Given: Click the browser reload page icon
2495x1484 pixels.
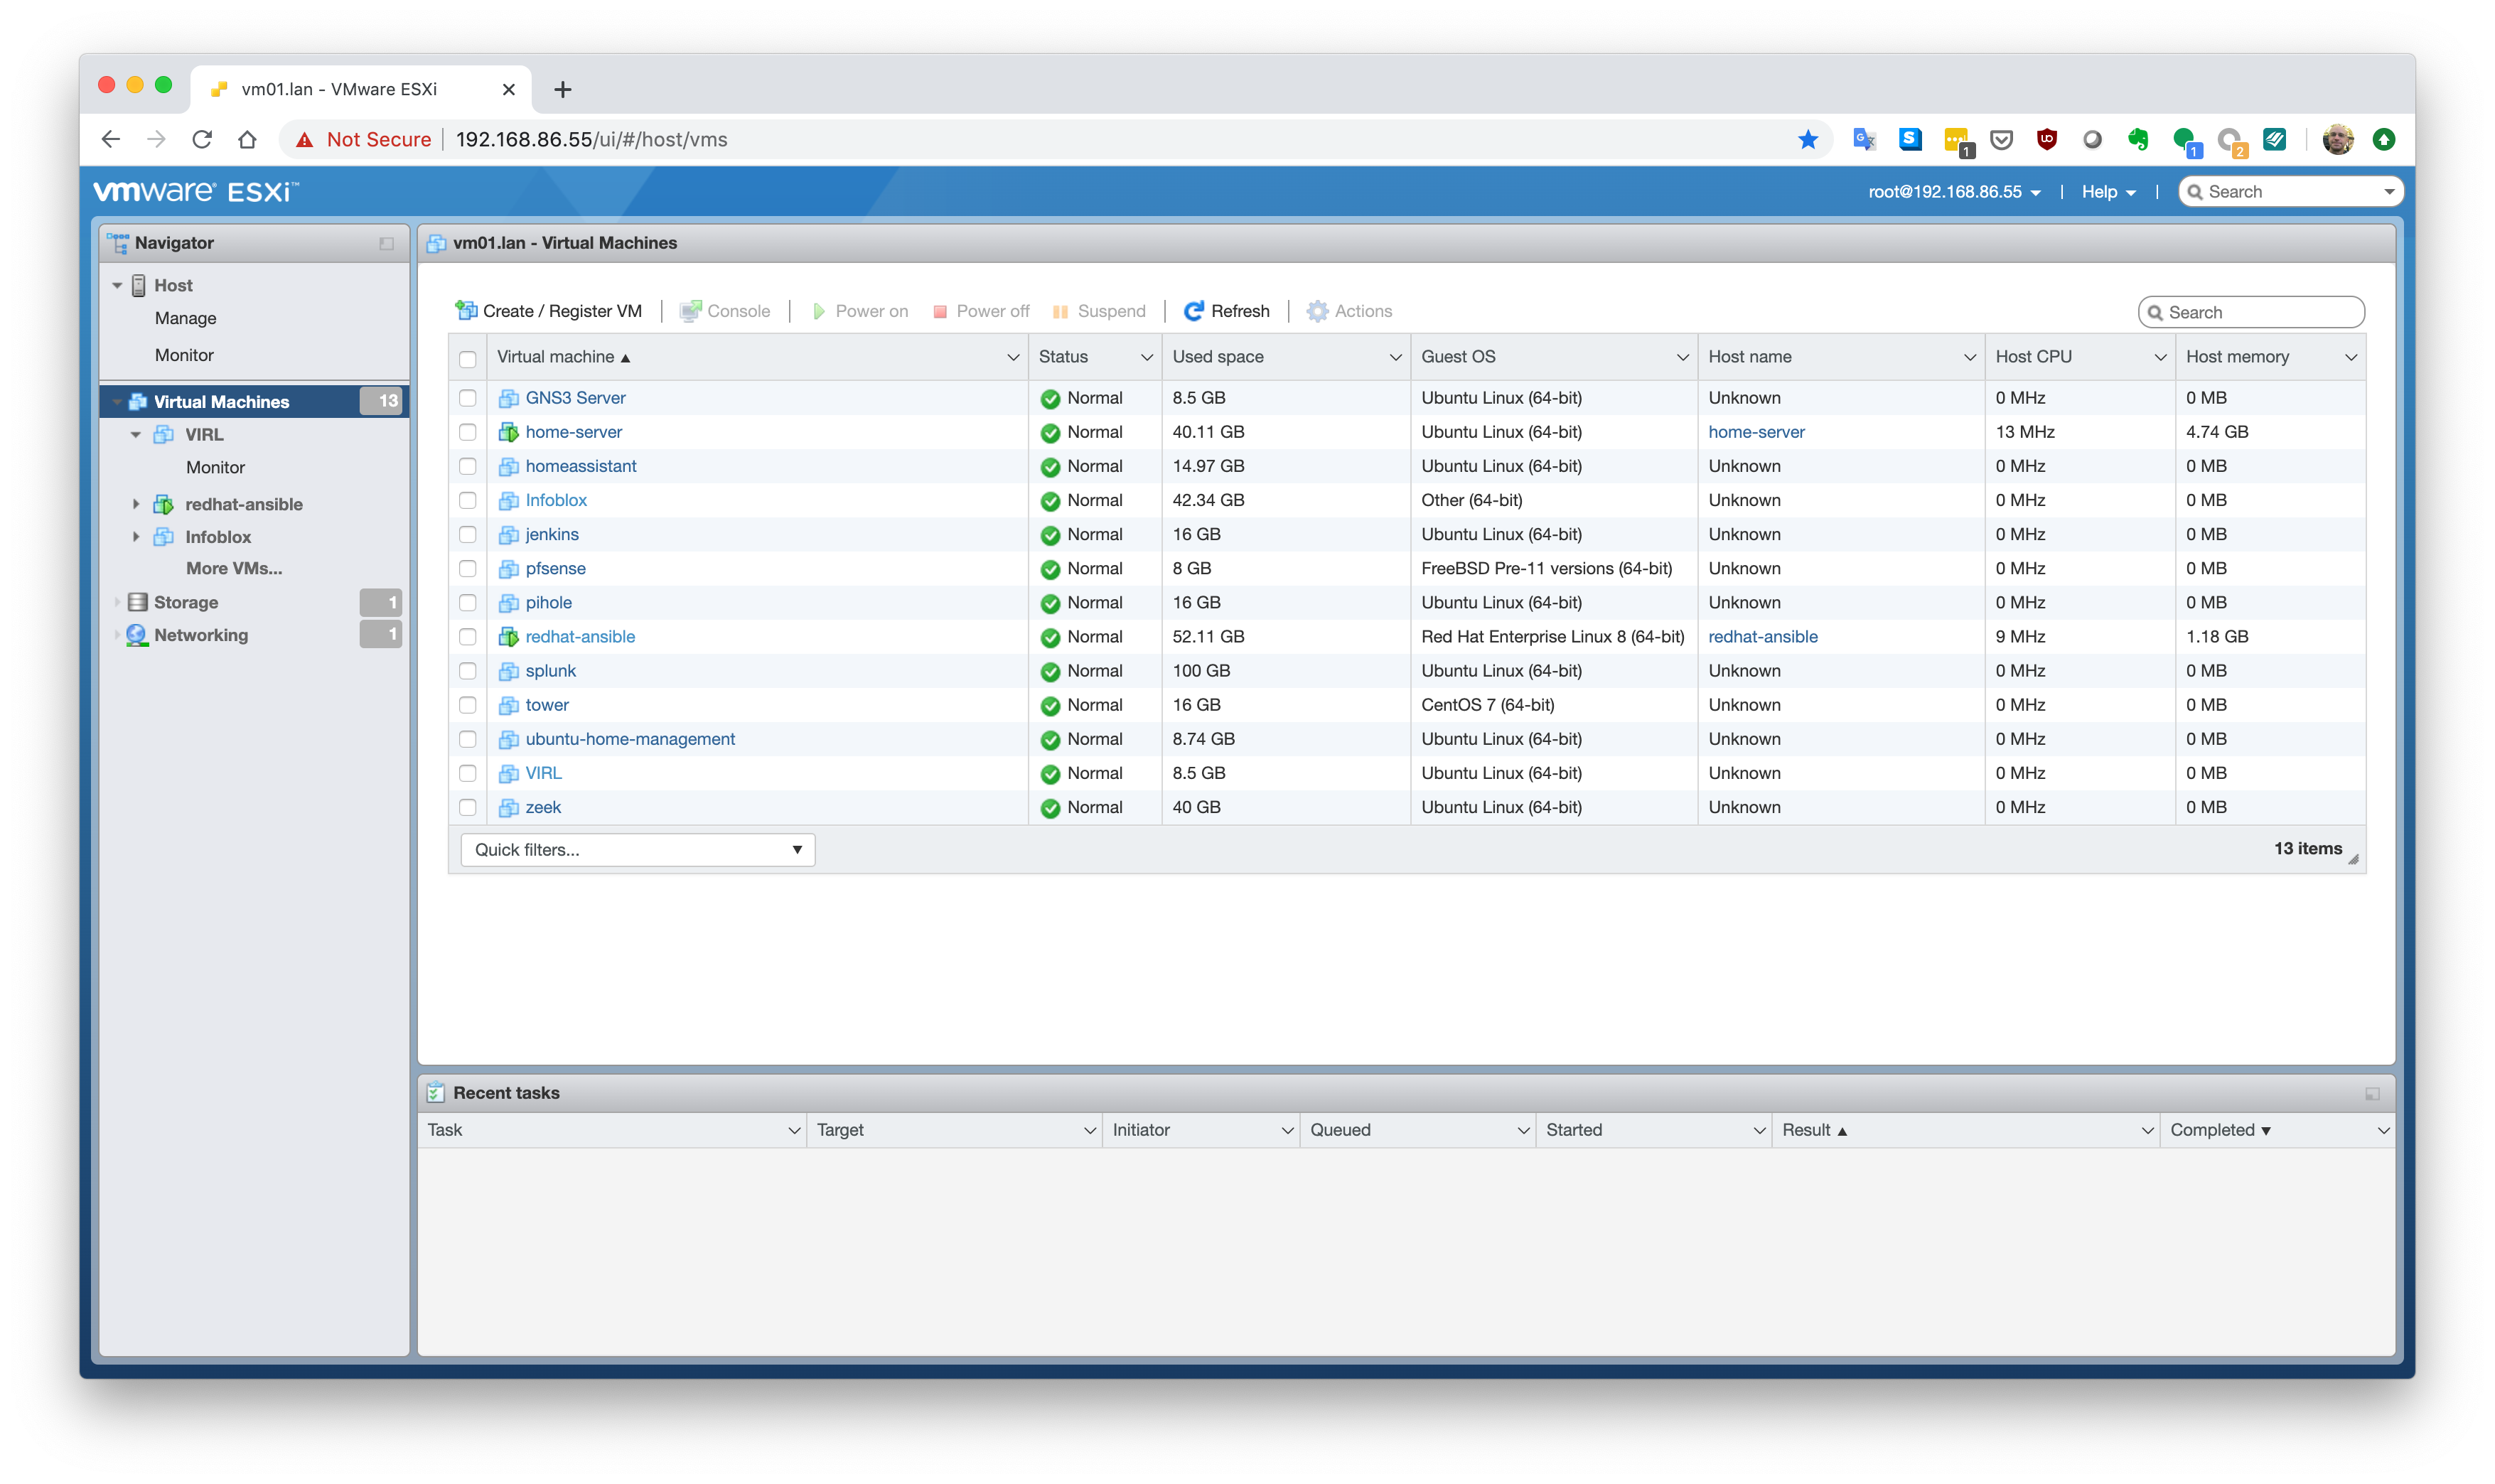Looking at the screenshot, I should pyautogui.click(x=202, y=140).
